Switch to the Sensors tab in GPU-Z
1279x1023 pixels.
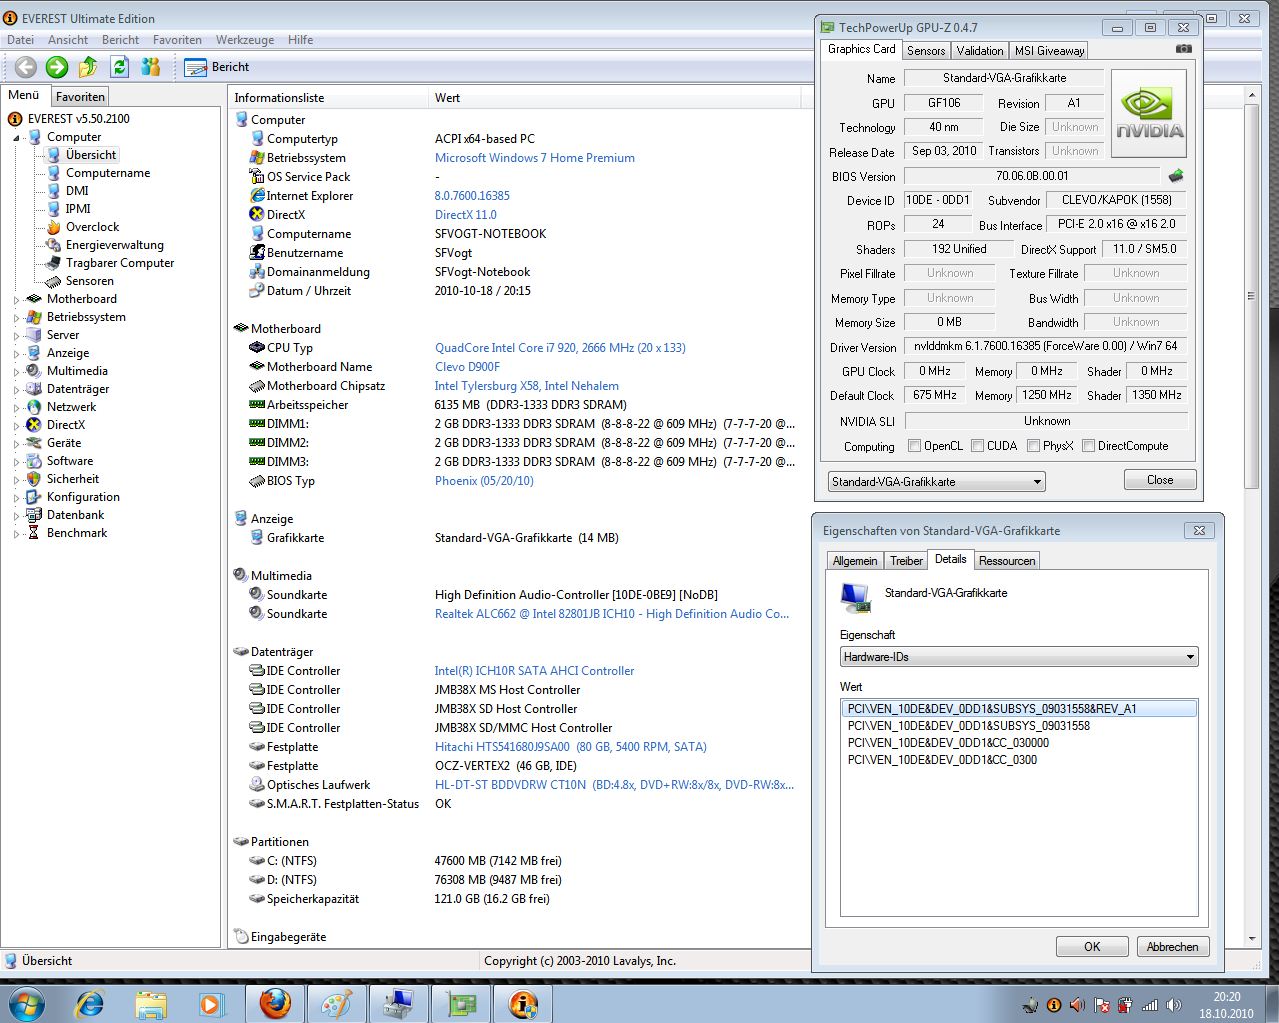tap(926, 51)
